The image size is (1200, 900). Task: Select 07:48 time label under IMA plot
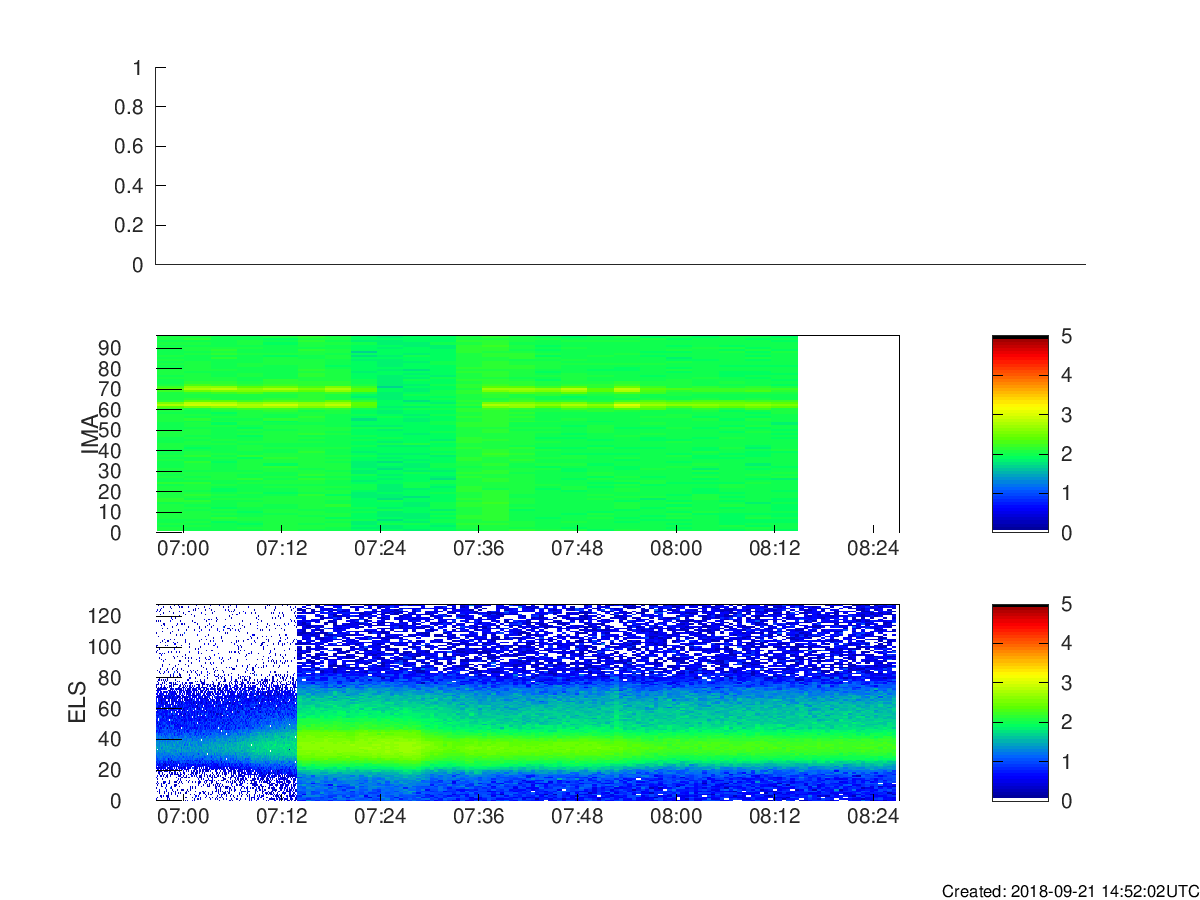(577, 549)
